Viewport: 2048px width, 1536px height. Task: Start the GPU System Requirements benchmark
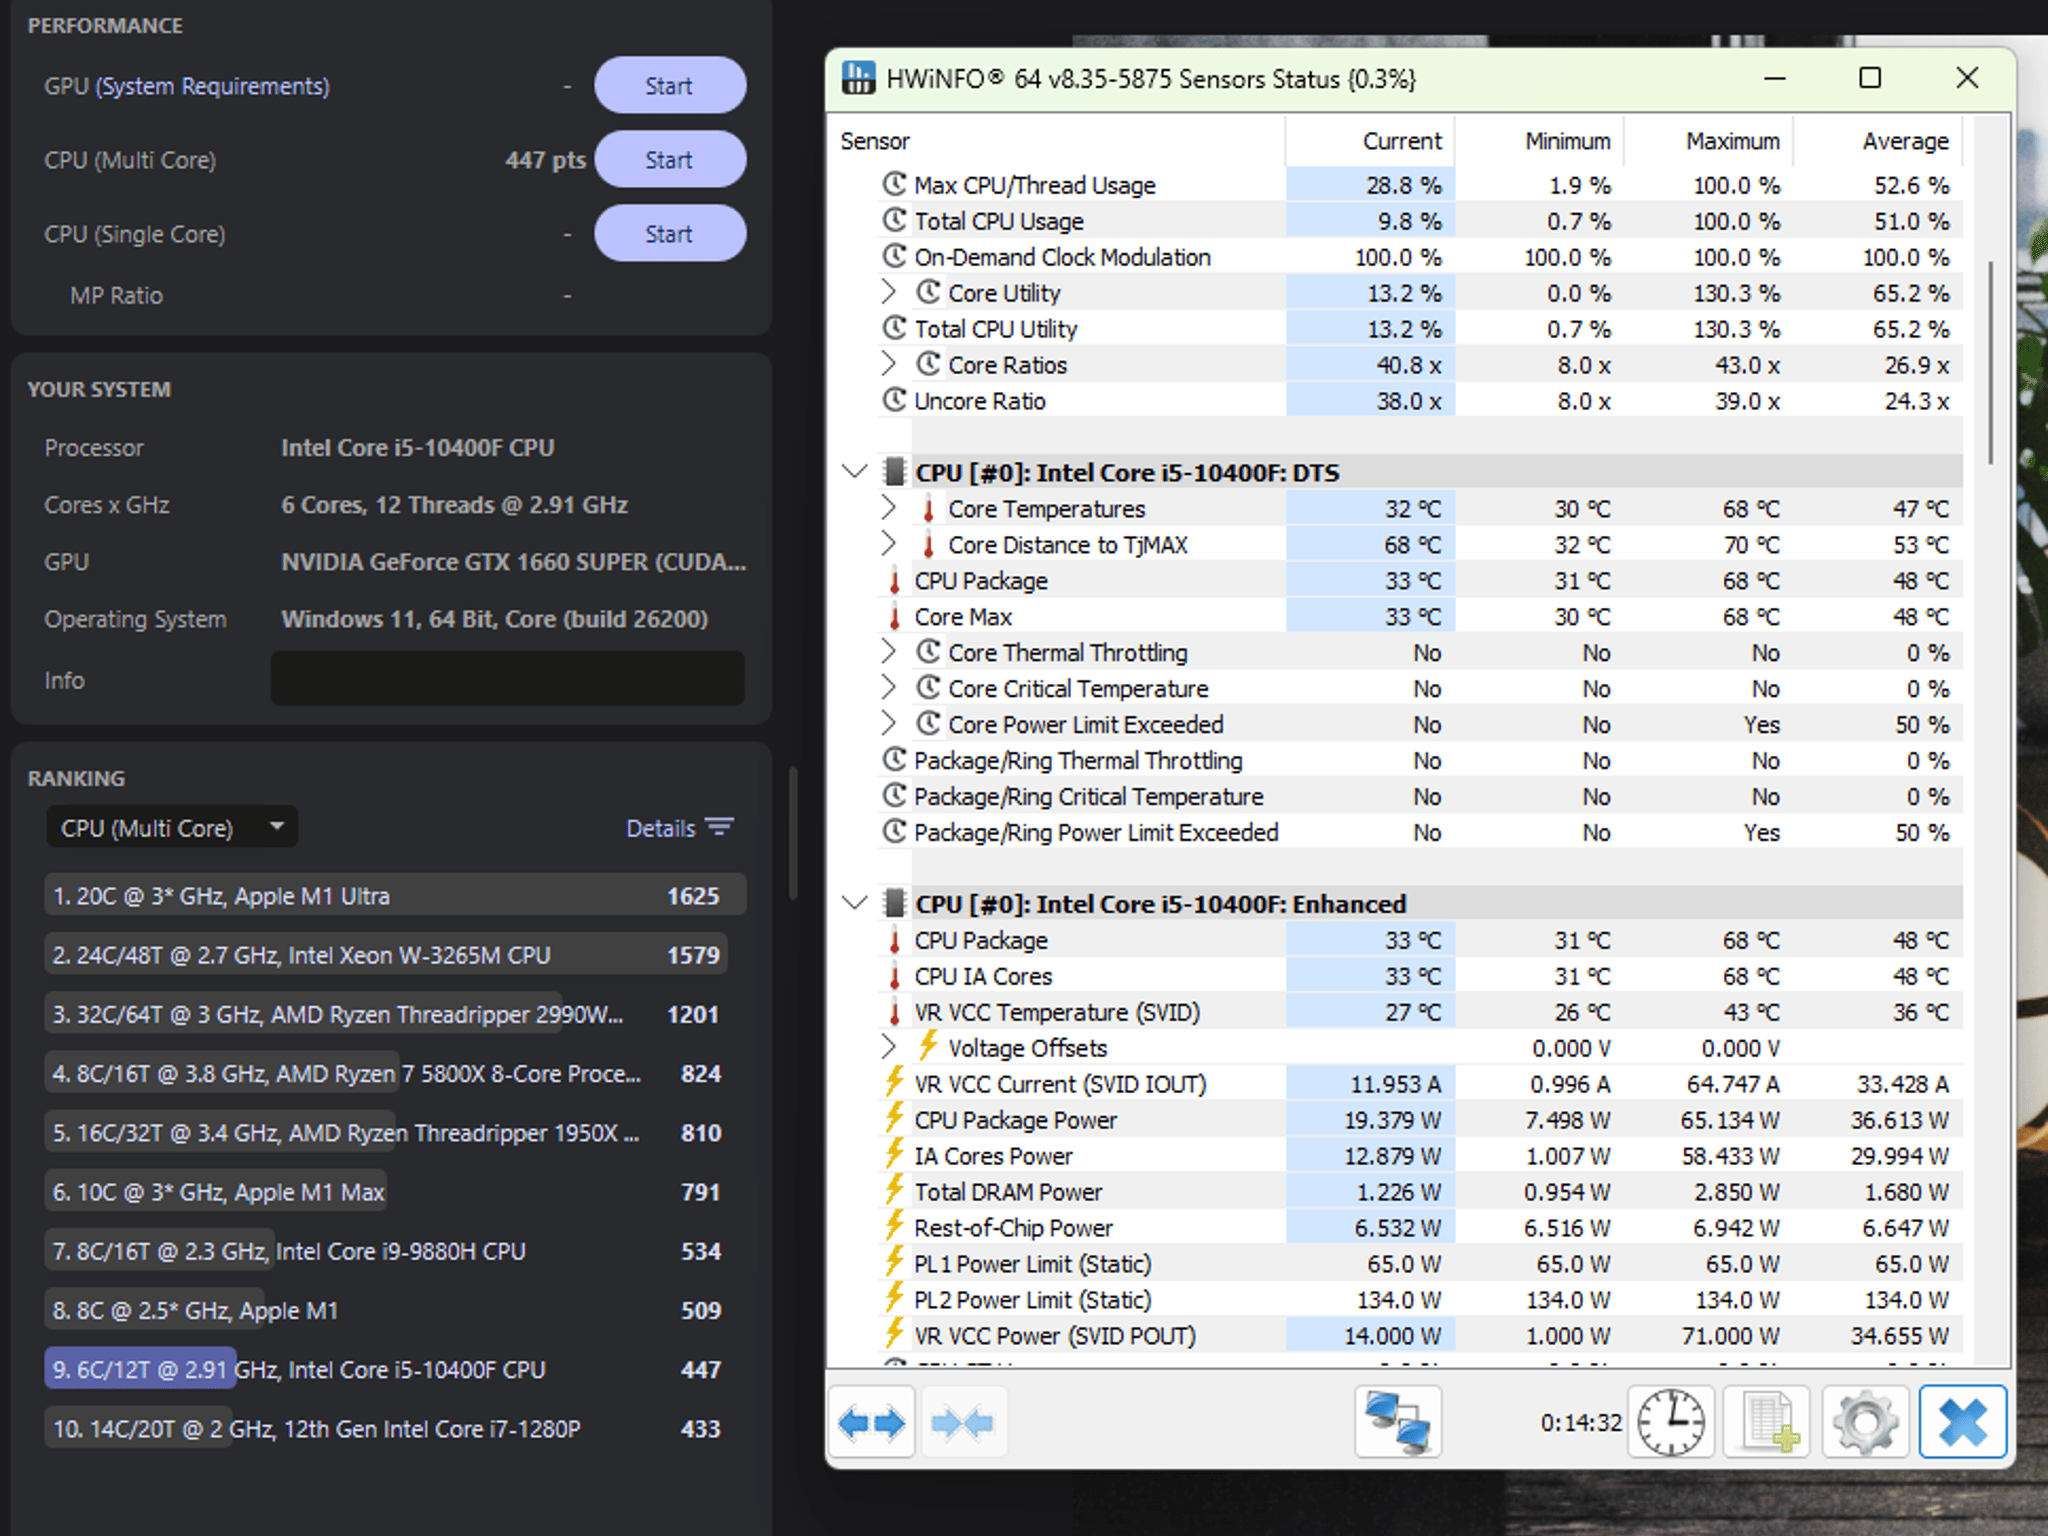670,85
